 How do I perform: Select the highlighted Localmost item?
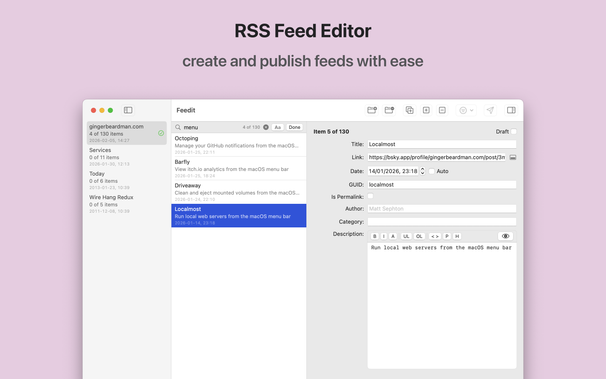pyautogui.click(x=239, y=216)
